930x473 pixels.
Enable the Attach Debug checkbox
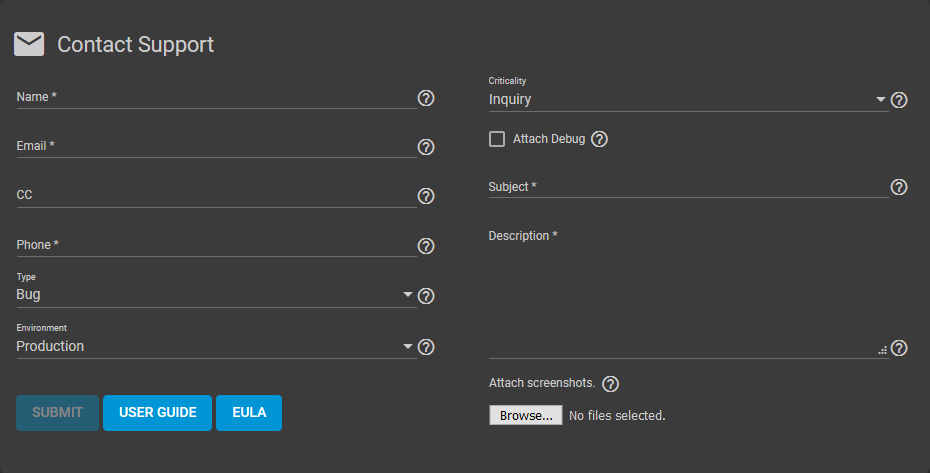click(496, 139)
